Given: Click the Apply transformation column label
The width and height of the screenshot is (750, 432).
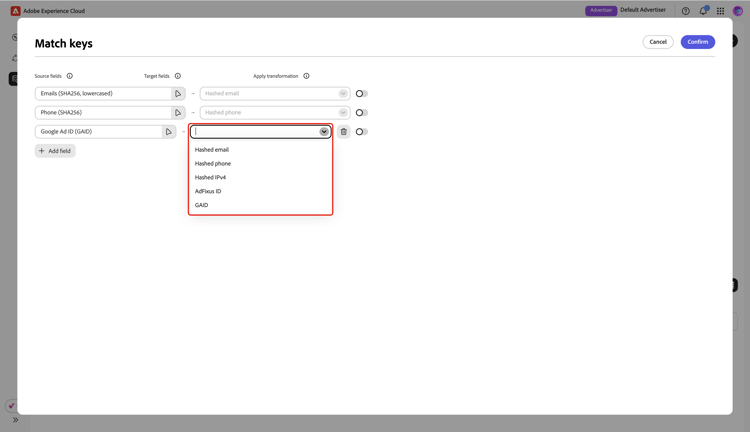Looking at the screenshot, I should pyautogui.click(x=276, y=76).
